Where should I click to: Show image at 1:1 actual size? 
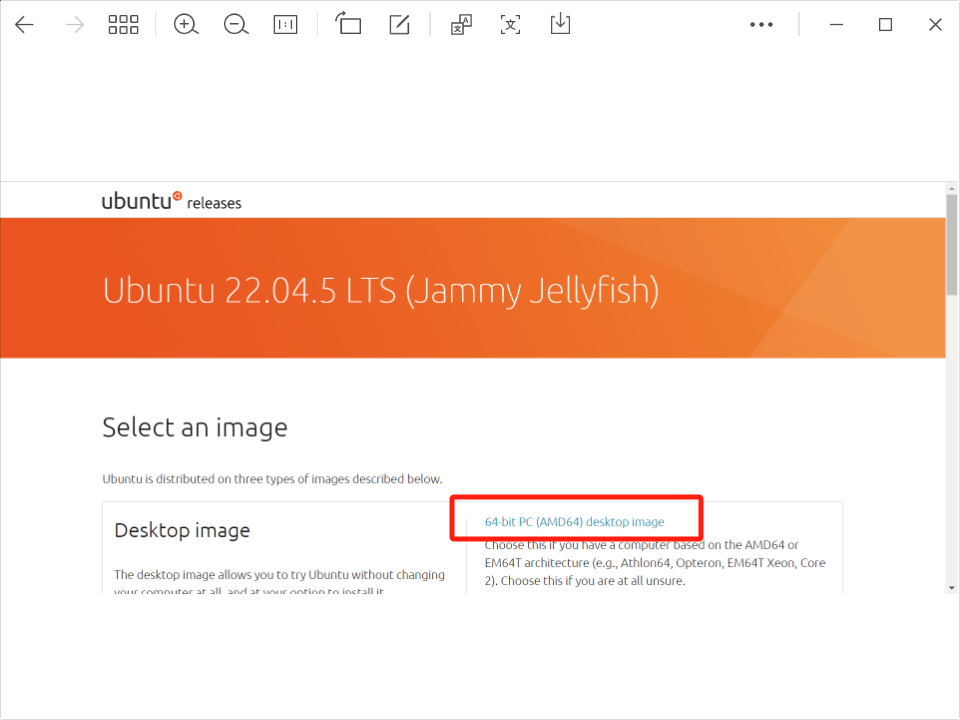click(285, 24)
